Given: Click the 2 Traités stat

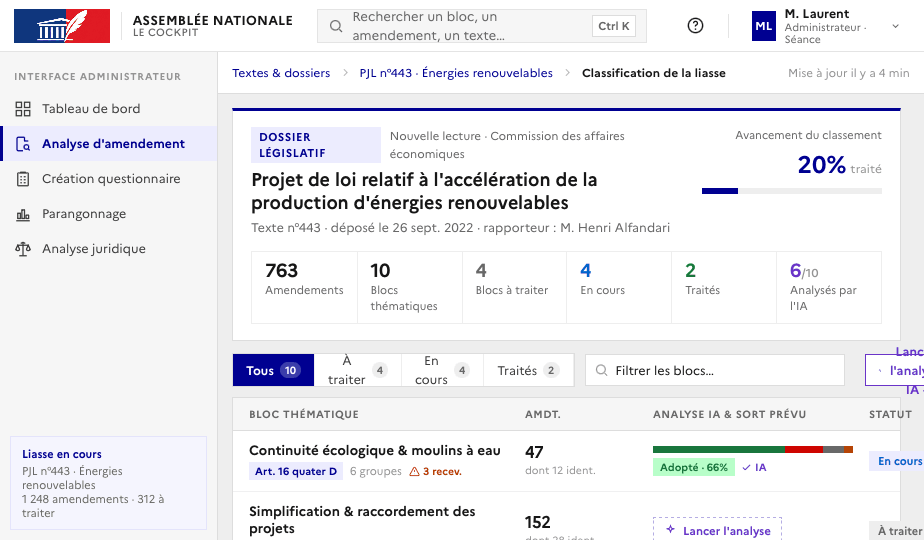Looking at the screenshot, I should (x=724, y=287).
